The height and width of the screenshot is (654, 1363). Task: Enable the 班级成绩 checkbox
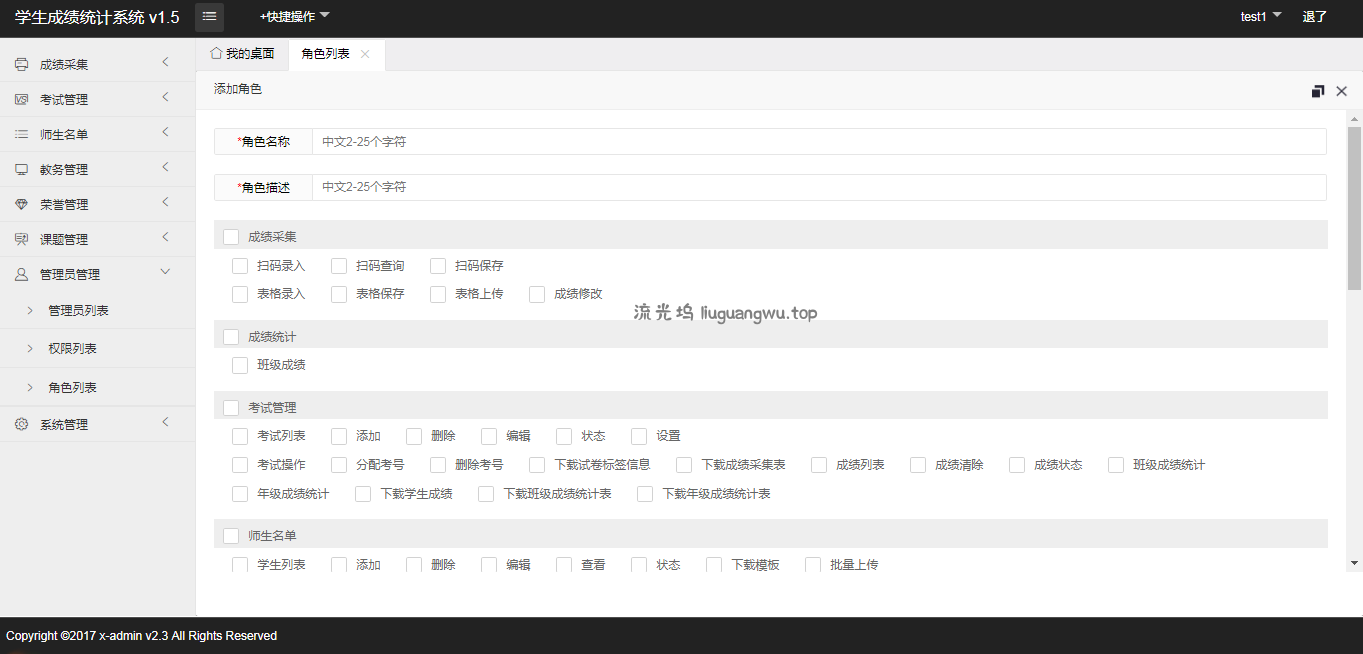[x=240, y=365]
